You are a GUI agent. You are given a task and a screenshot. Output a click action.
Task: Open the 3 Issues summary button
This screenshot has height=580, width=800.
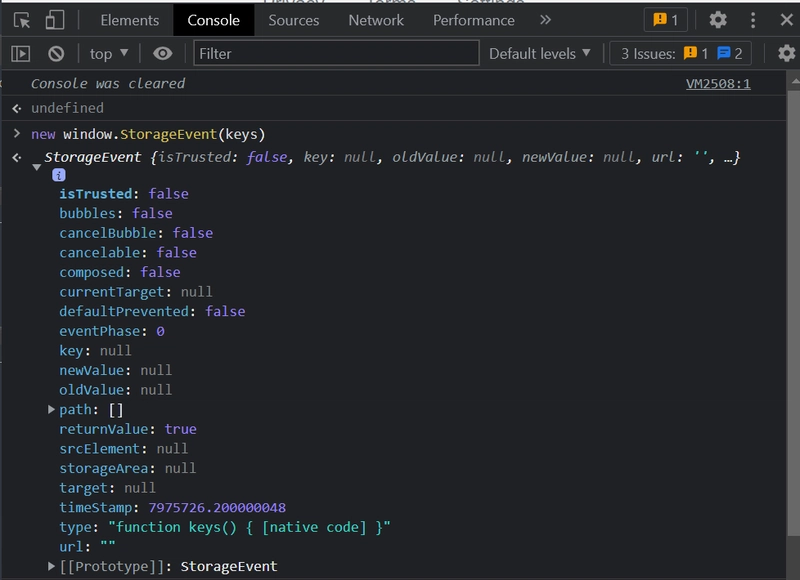pos(681,54)
